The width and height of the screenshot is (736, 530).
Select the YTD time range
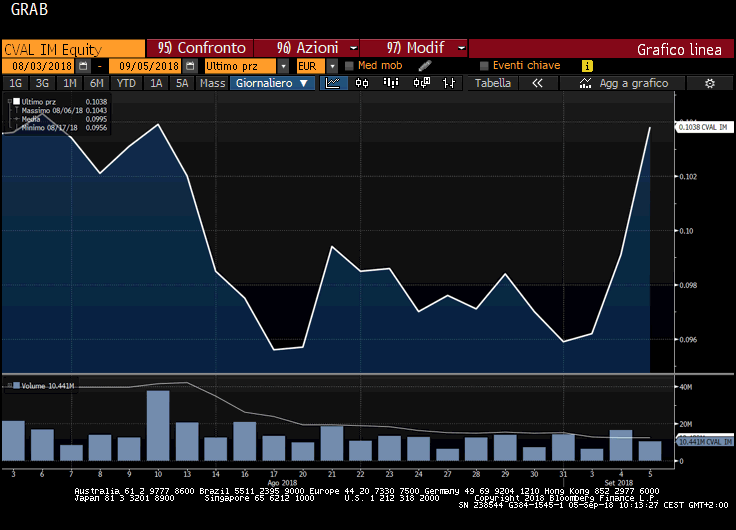pos(126,83)
